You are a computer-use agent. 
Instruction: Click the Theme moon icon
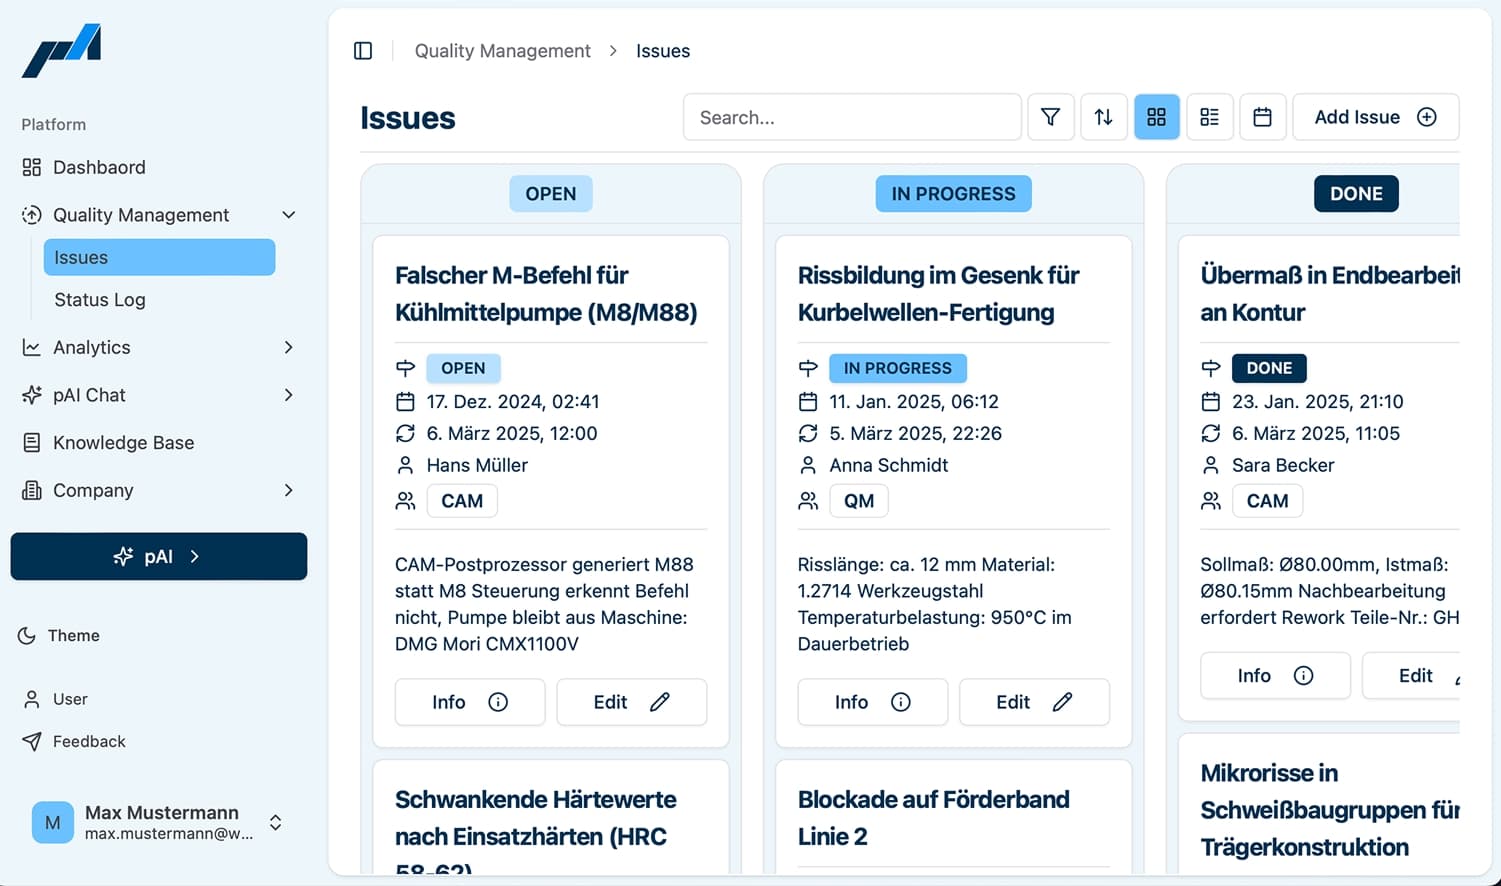tap(27, 636)
